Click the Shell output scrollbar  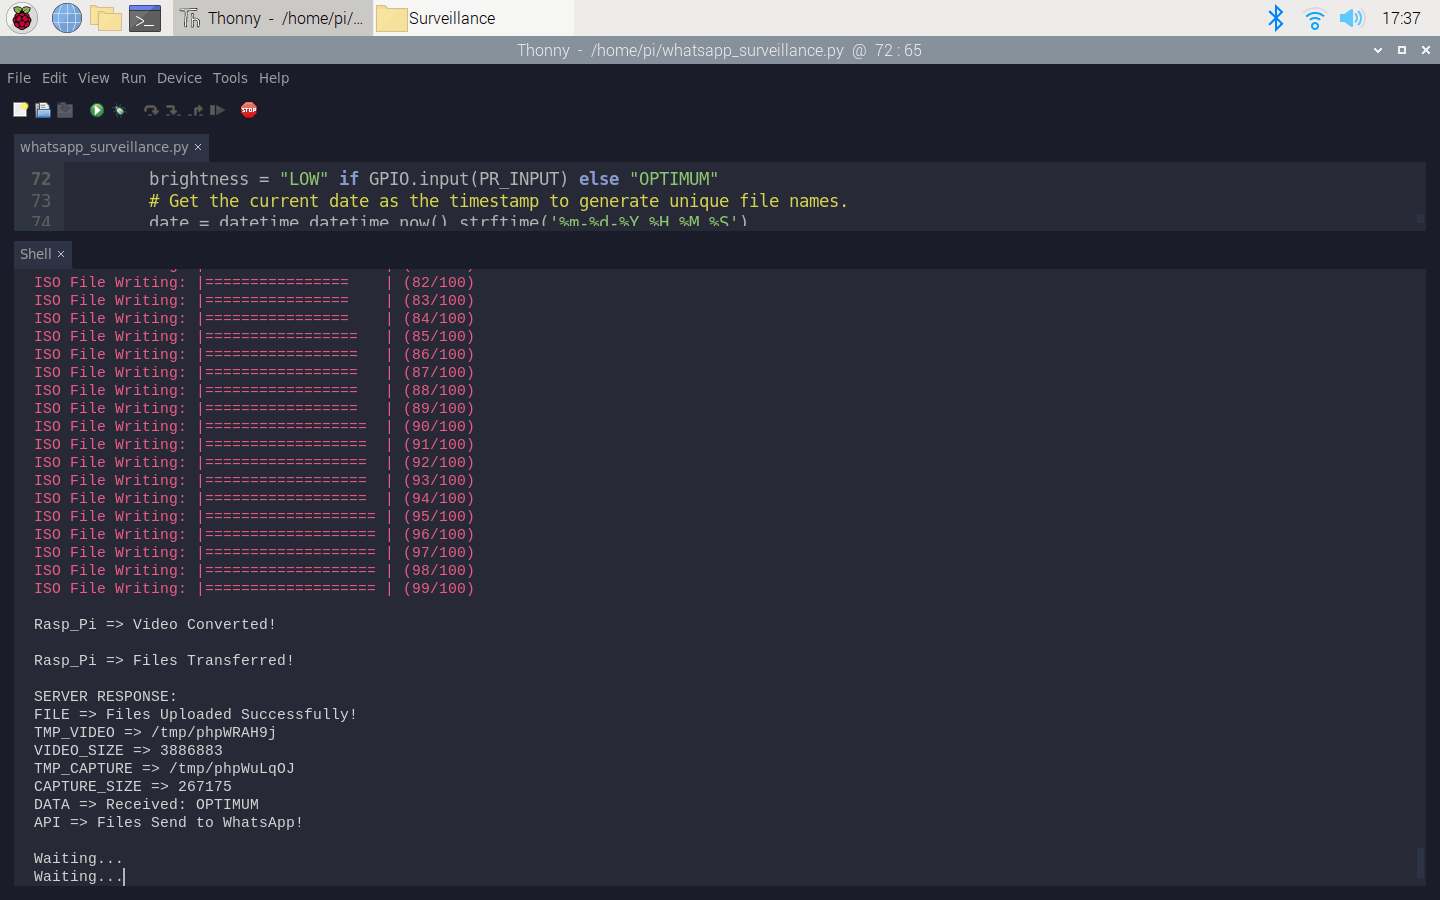tap(1420, 862)
